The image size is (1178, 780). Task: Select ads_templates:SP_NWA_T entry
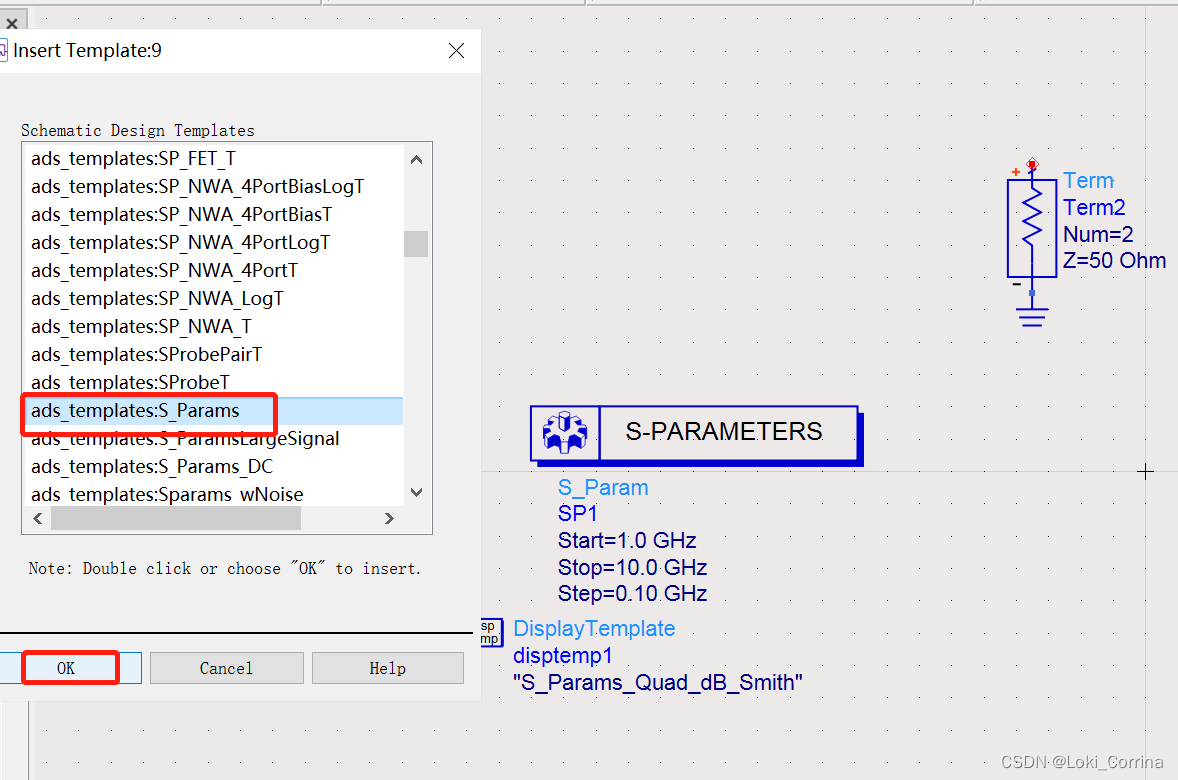[x=213, y=327]
